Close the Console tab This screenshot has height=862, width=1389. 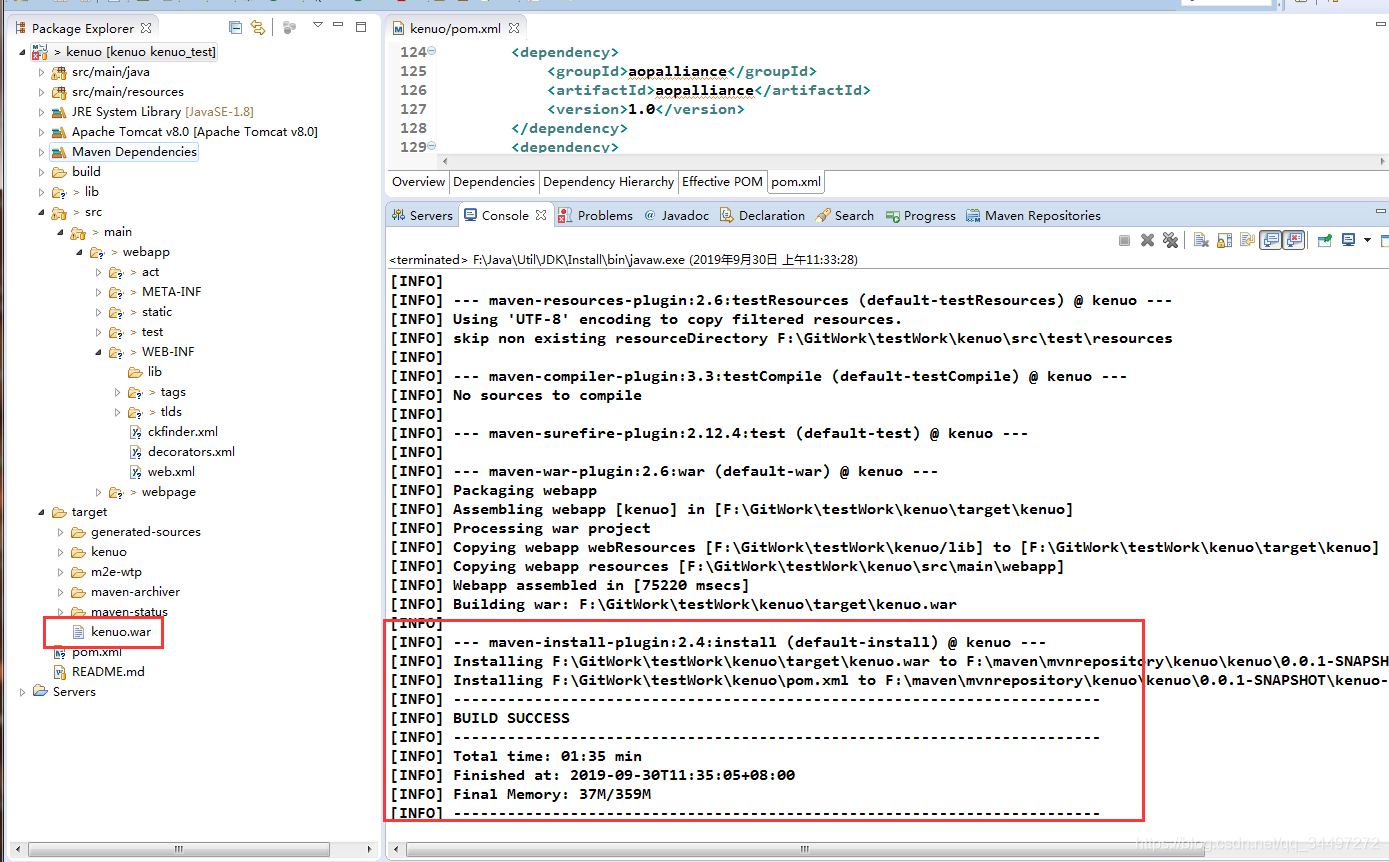(540, 215)
